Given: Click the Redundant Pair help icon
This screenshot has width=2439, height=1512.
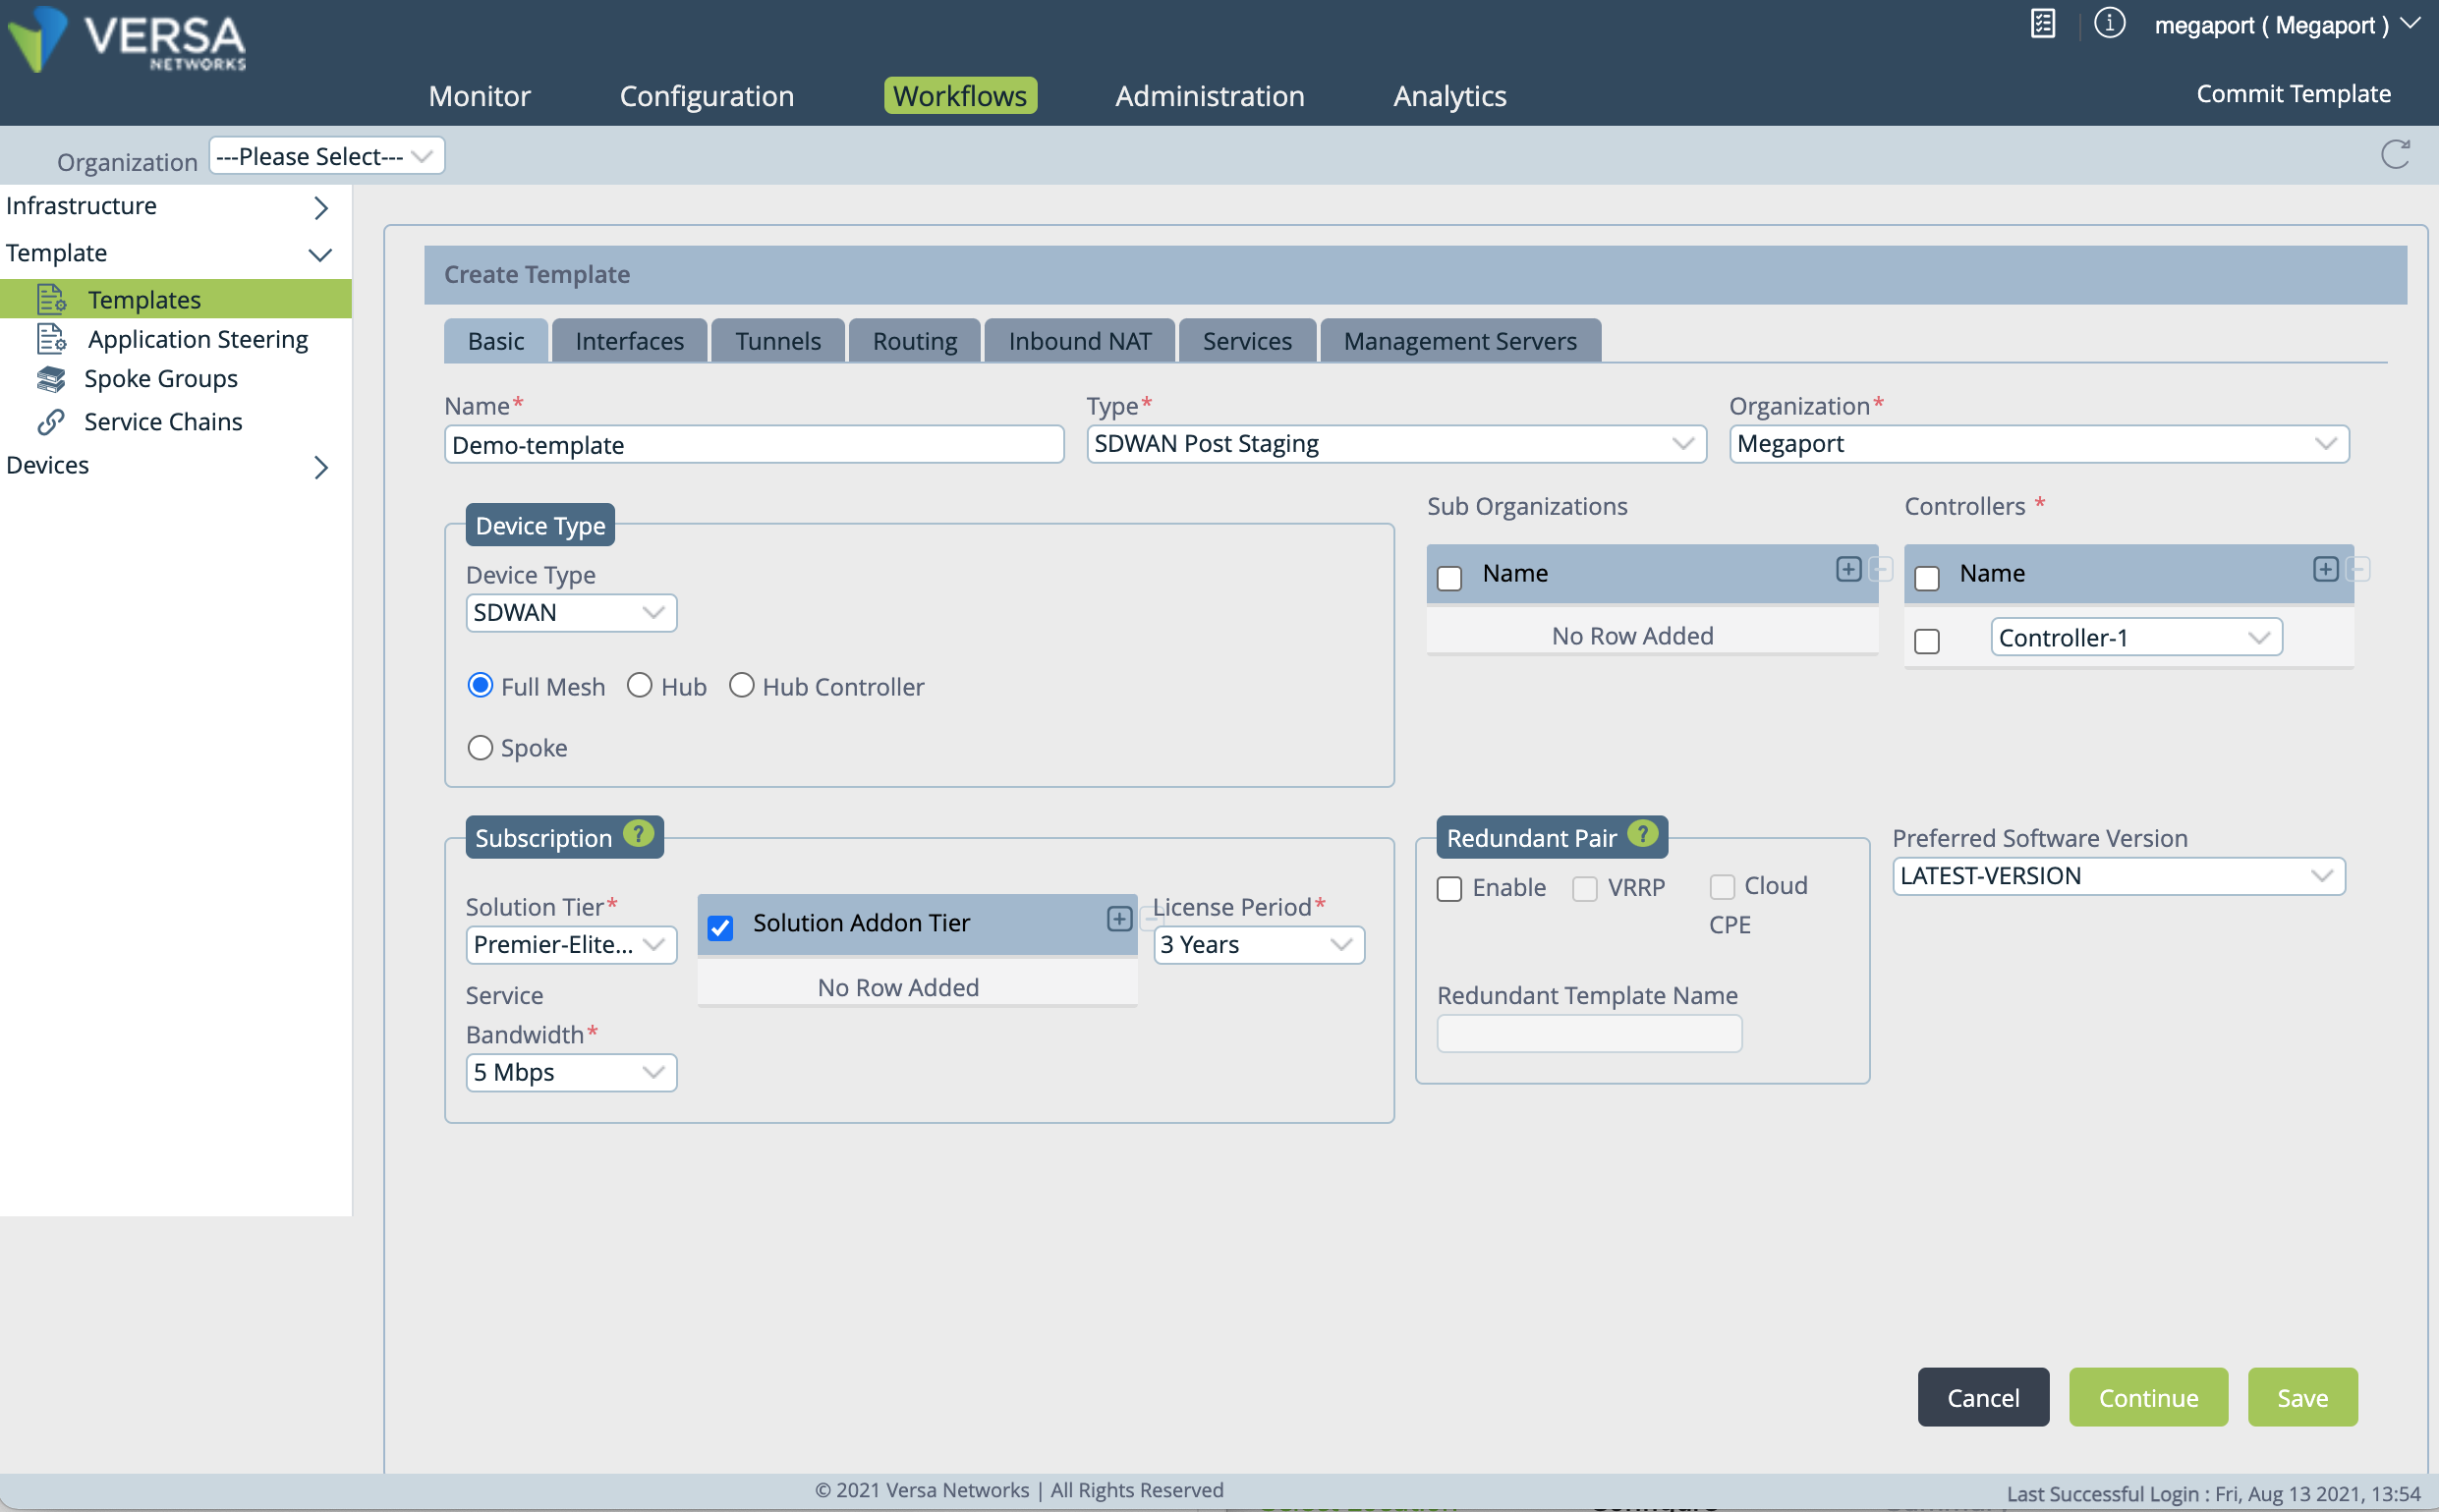Looking at the screenshot, I should pos(1641,837).
